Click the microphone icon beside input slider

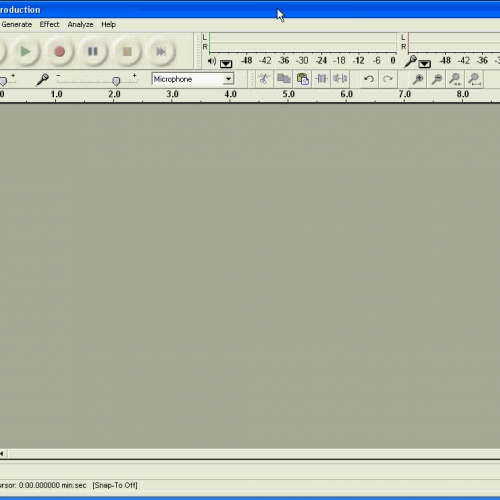click(x=42, y=79)
